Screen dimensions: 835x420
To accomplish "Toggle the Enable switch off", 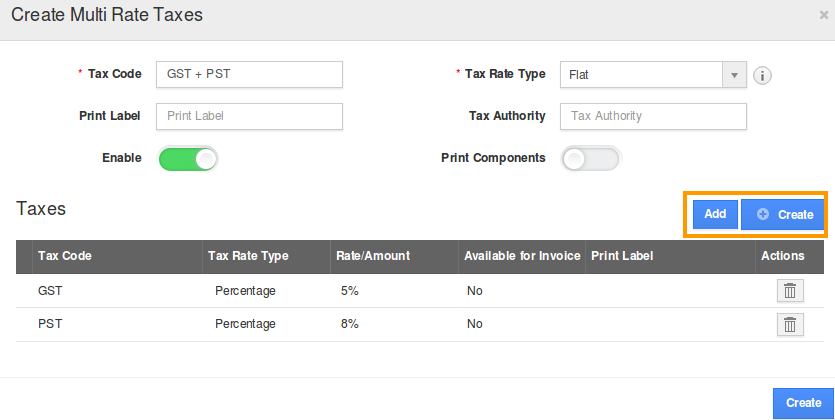I will [x=188, y=158].
